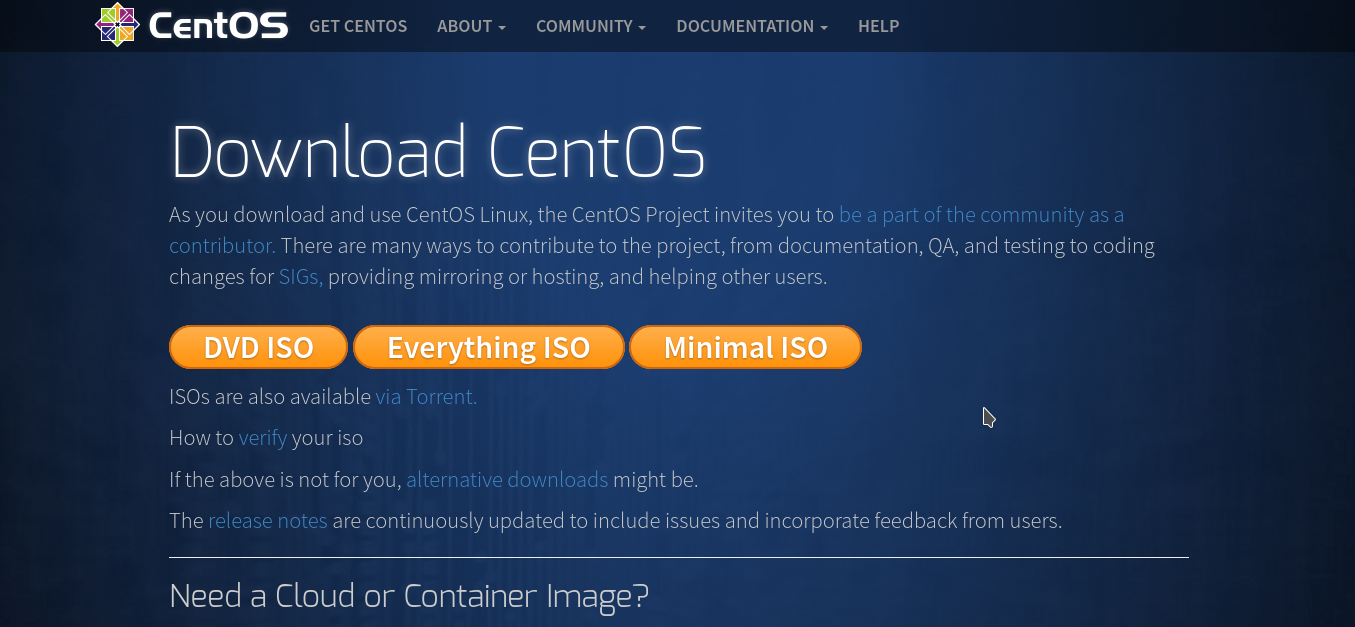The width and height of the screenshot is (1355, 627).
Task: Open the DOCUMENTATION dropdown menu
Action: click(751, 26)
